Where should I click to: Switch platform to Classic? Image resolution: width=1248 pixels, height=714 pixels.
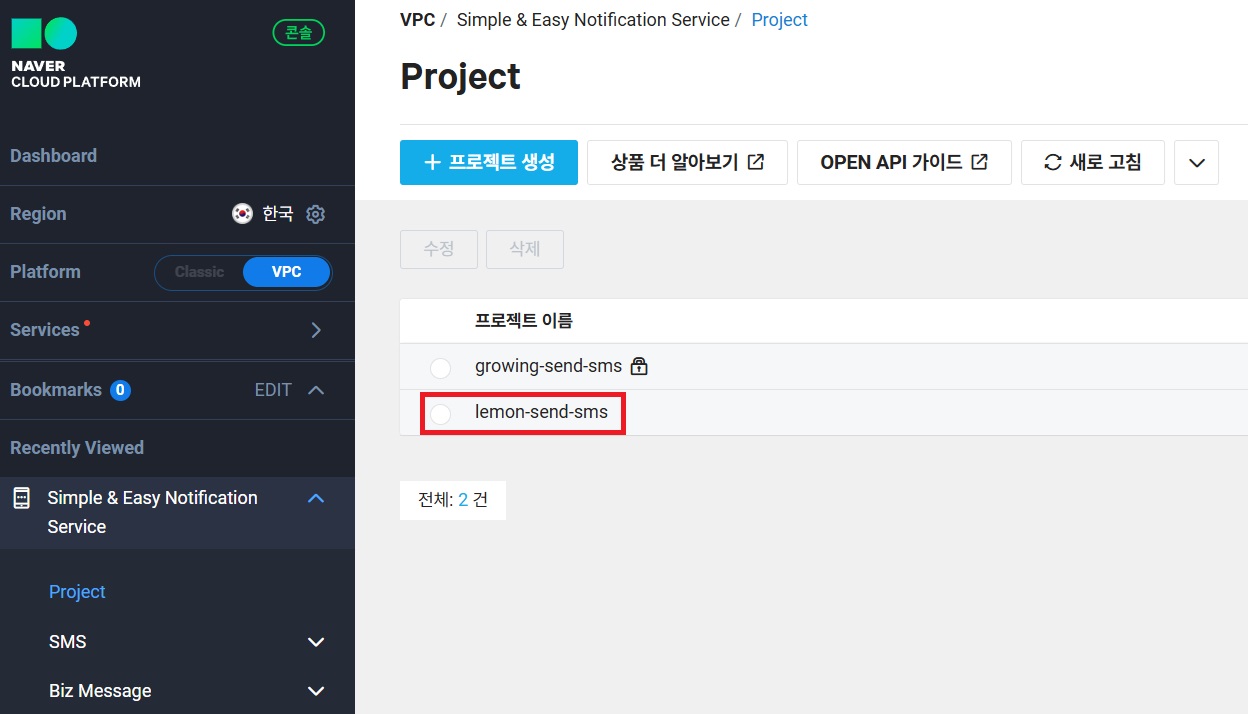[x=199, y=272]
